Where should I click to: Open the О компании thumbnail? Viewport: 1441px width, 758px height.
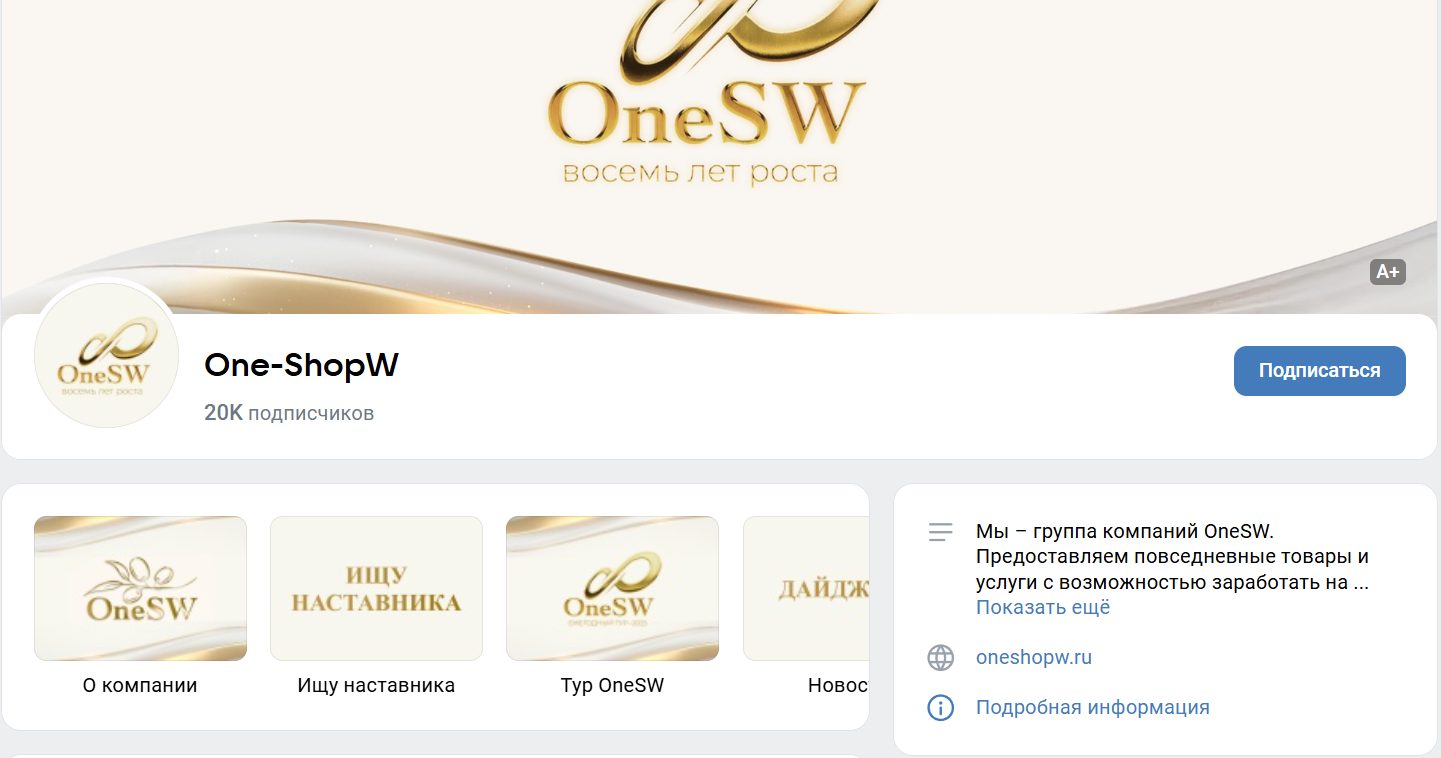pyautogui.click(x=140, y=588)
